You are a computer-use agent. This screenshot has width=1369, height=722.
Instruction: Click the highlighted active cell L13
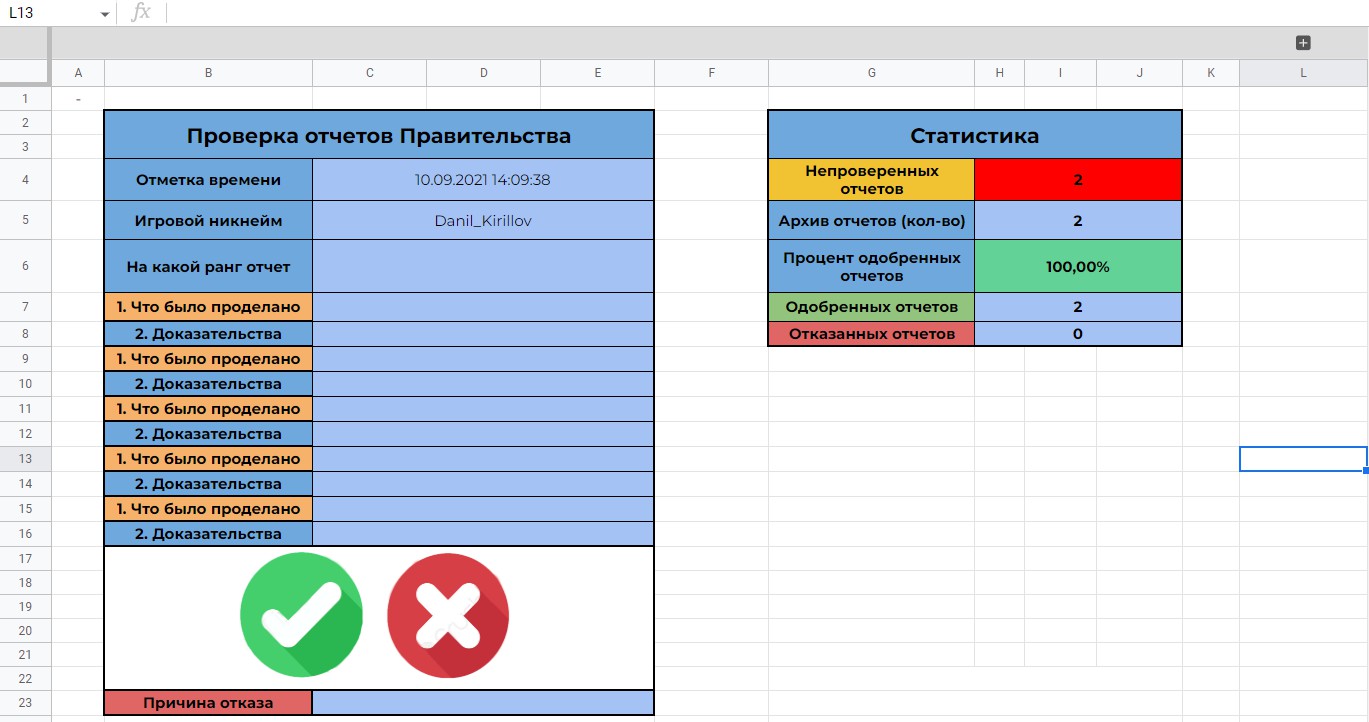[x=1304, y=459]
